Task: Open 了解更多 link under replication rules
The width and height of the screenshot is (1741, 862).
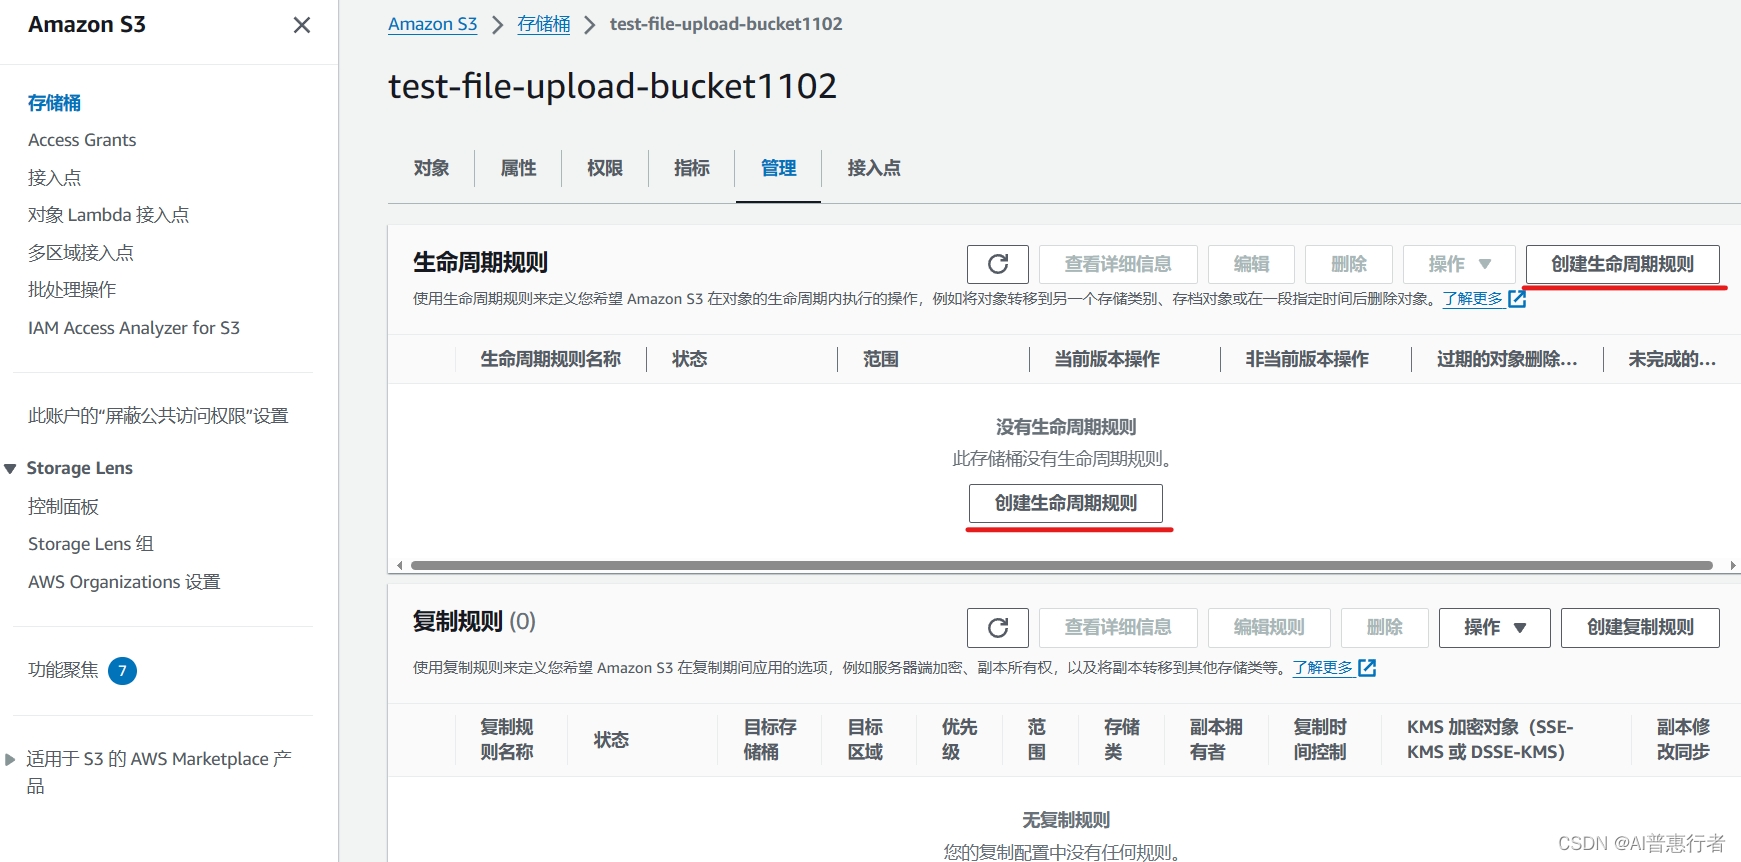Action: coord(1322,667)
